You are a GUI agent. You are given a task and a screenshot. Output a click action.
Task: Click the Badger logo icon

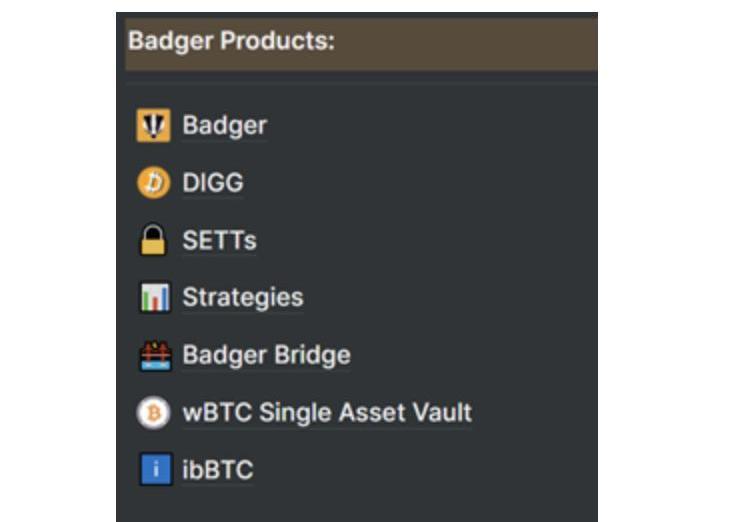[x=153, y=126]
